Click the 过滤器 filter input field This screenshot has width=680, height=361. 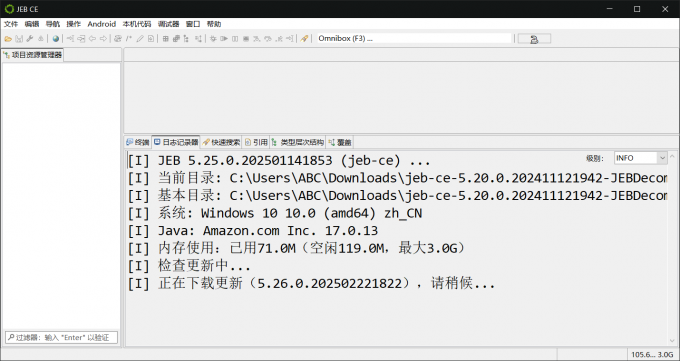click(x=61, y=337)
